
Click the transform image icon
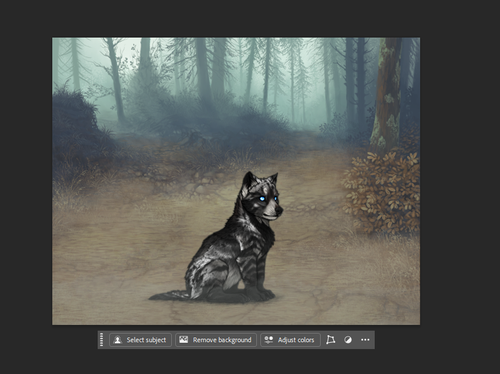click(330, 340)
